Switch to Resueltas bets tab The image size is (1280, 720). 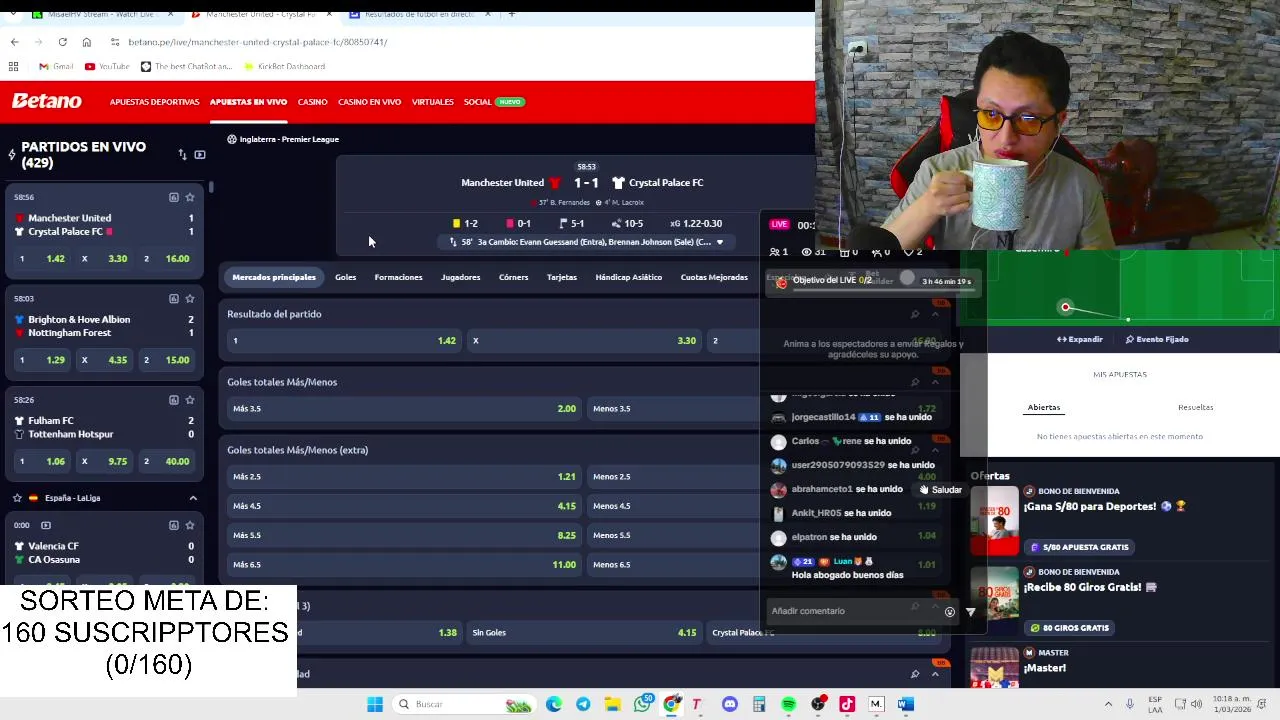[1195, 407]
